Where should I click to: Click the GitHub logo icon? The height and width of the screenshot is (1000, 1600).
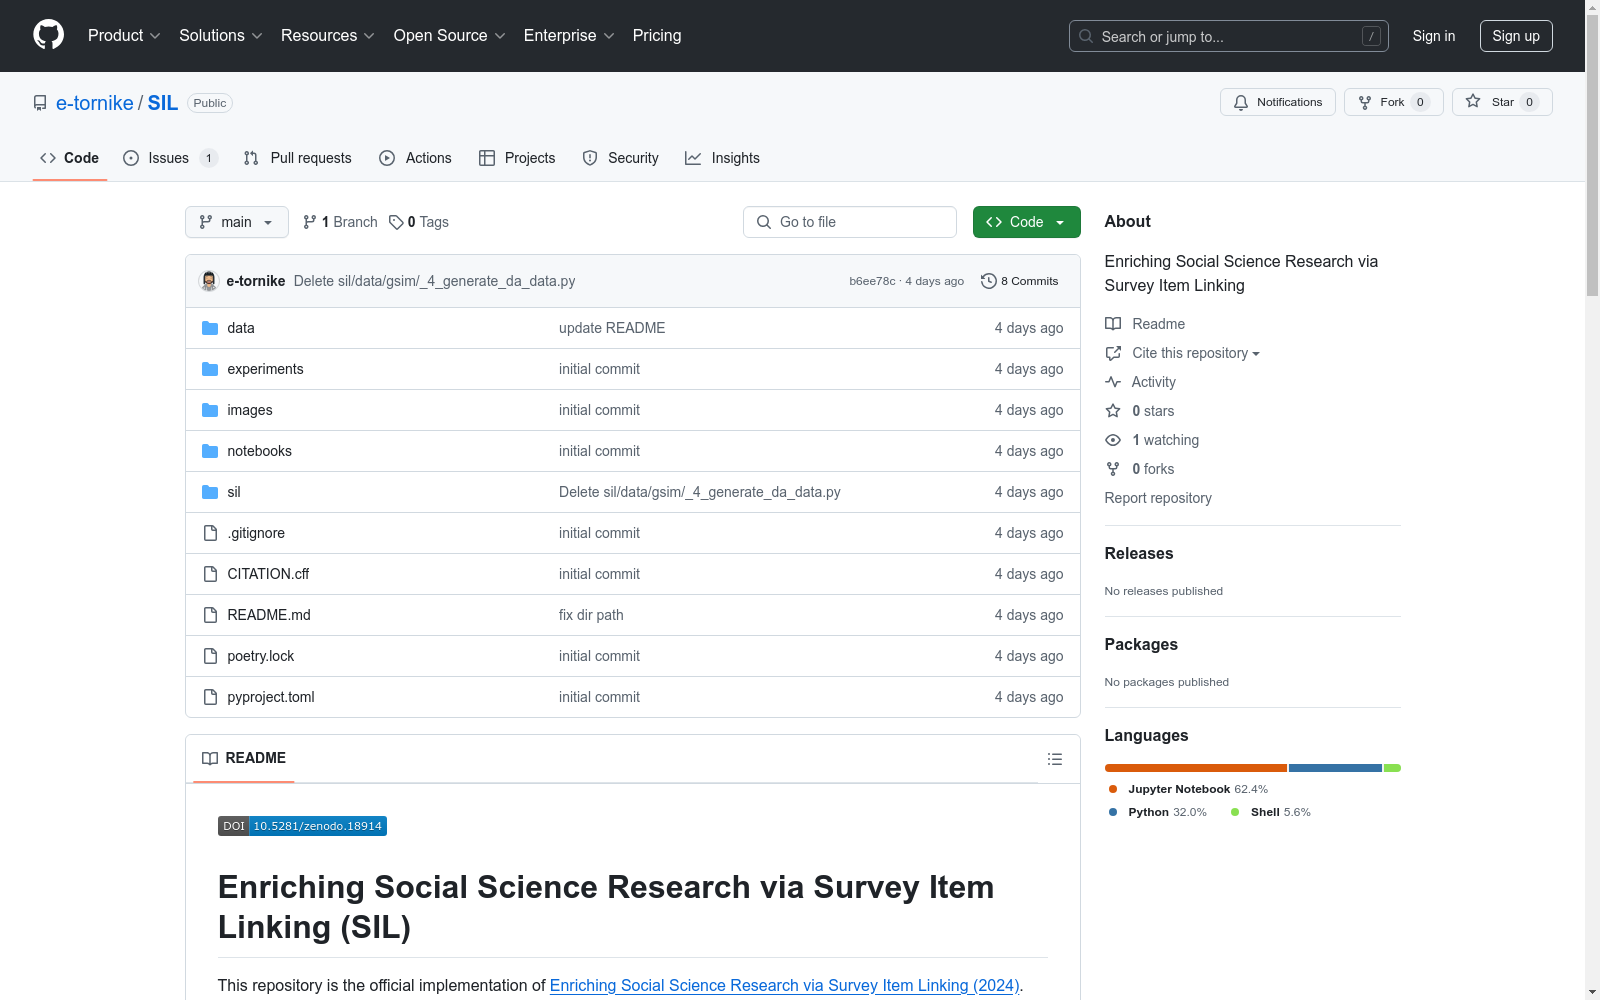(48, 35)
